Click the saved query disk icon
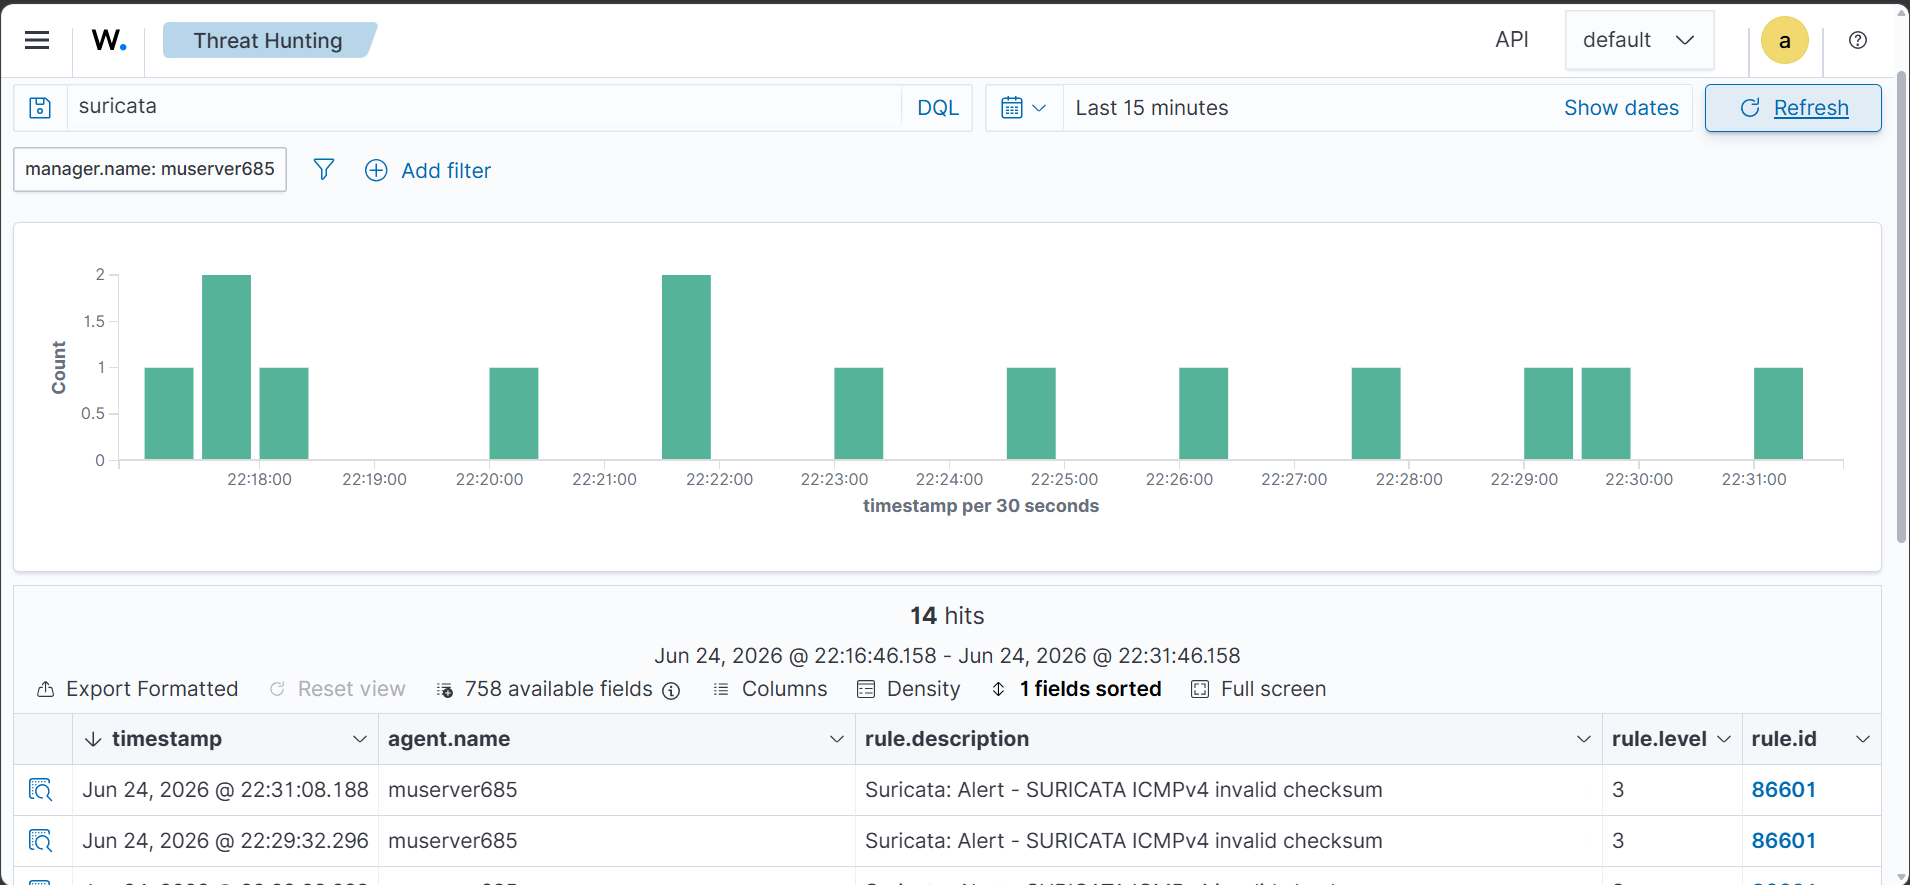 40,108
